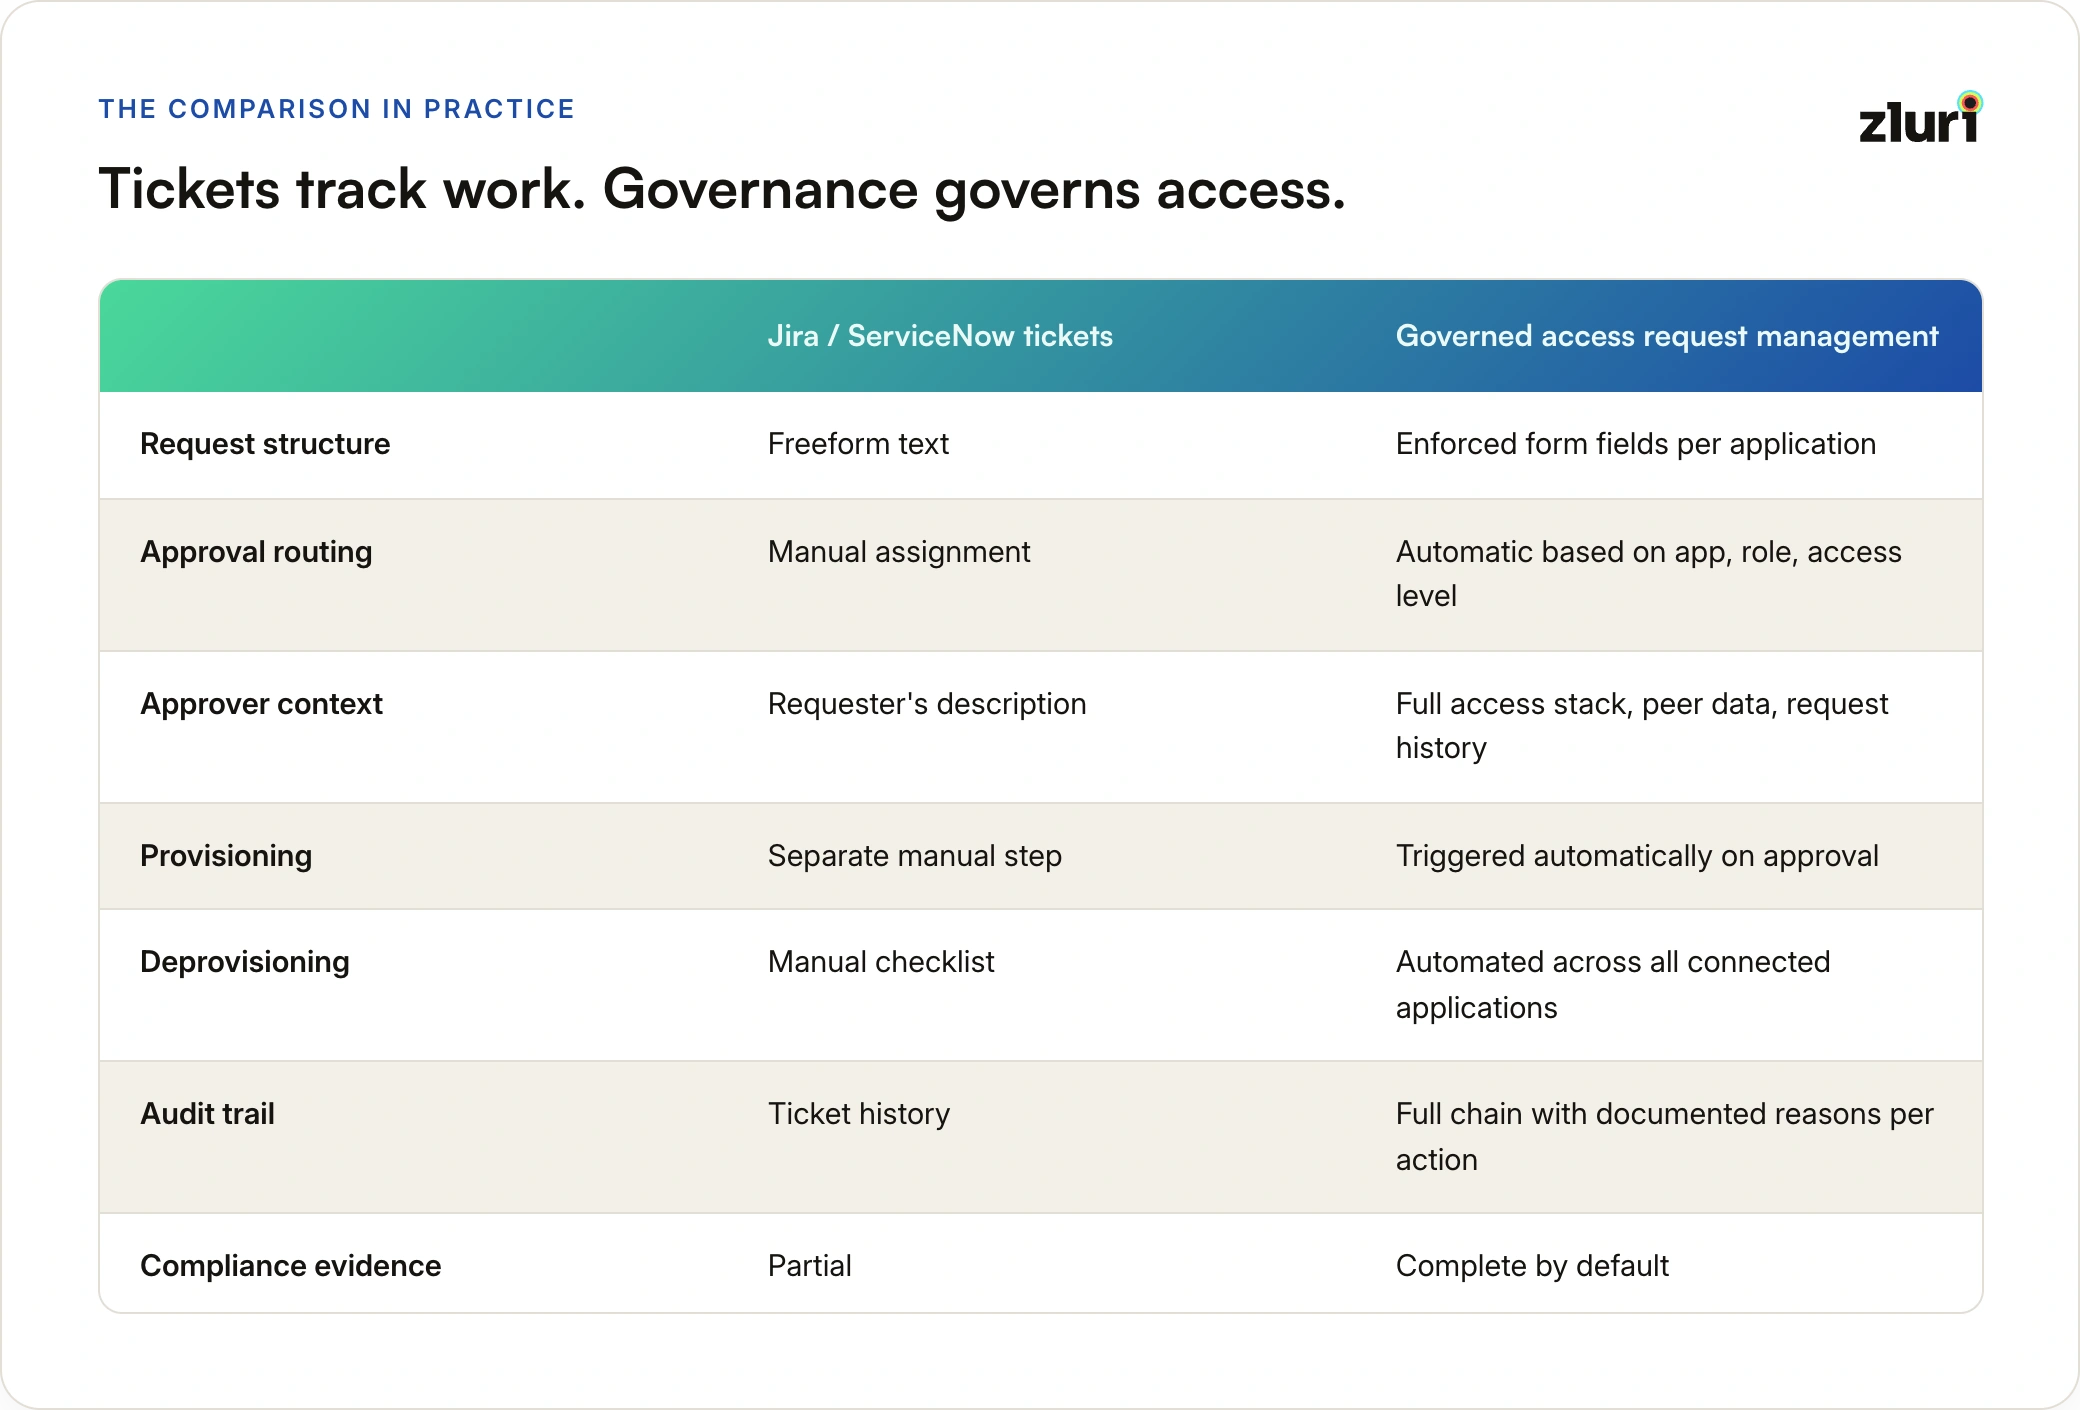
Task: Click 'Governed access request management' column header
Action: click(1667, 337)
